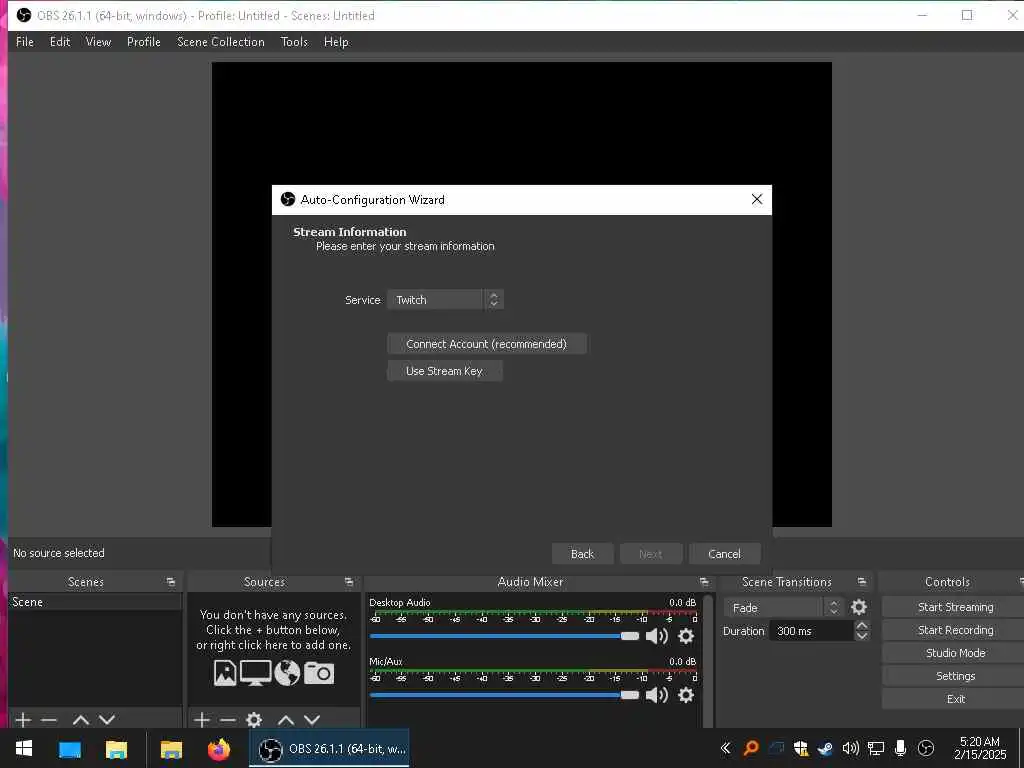Remove selected source with minus button
The image size is (1024, 768).
tap(228, 720)
